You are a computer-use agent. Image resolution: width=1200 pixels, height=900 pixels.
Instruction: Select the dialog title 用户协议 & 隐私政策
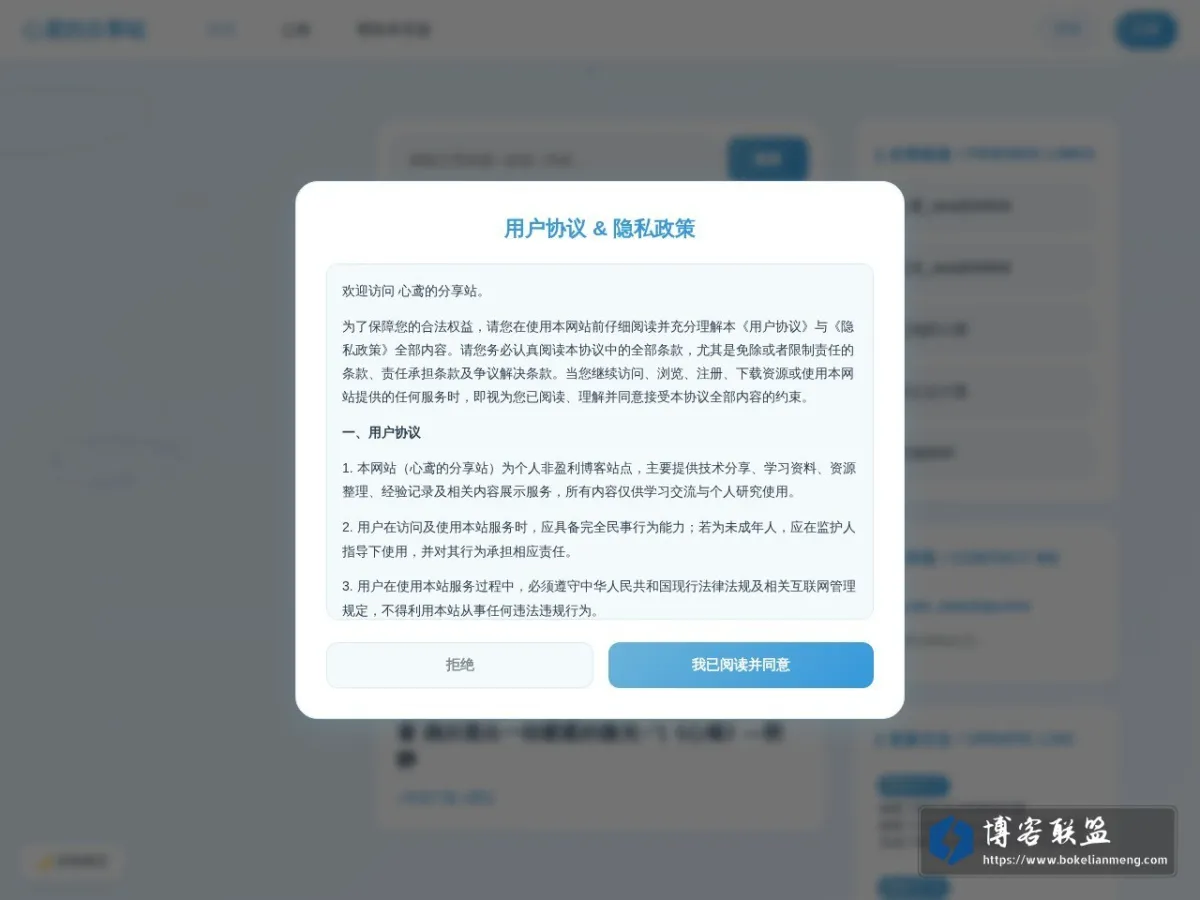(600, 229)
